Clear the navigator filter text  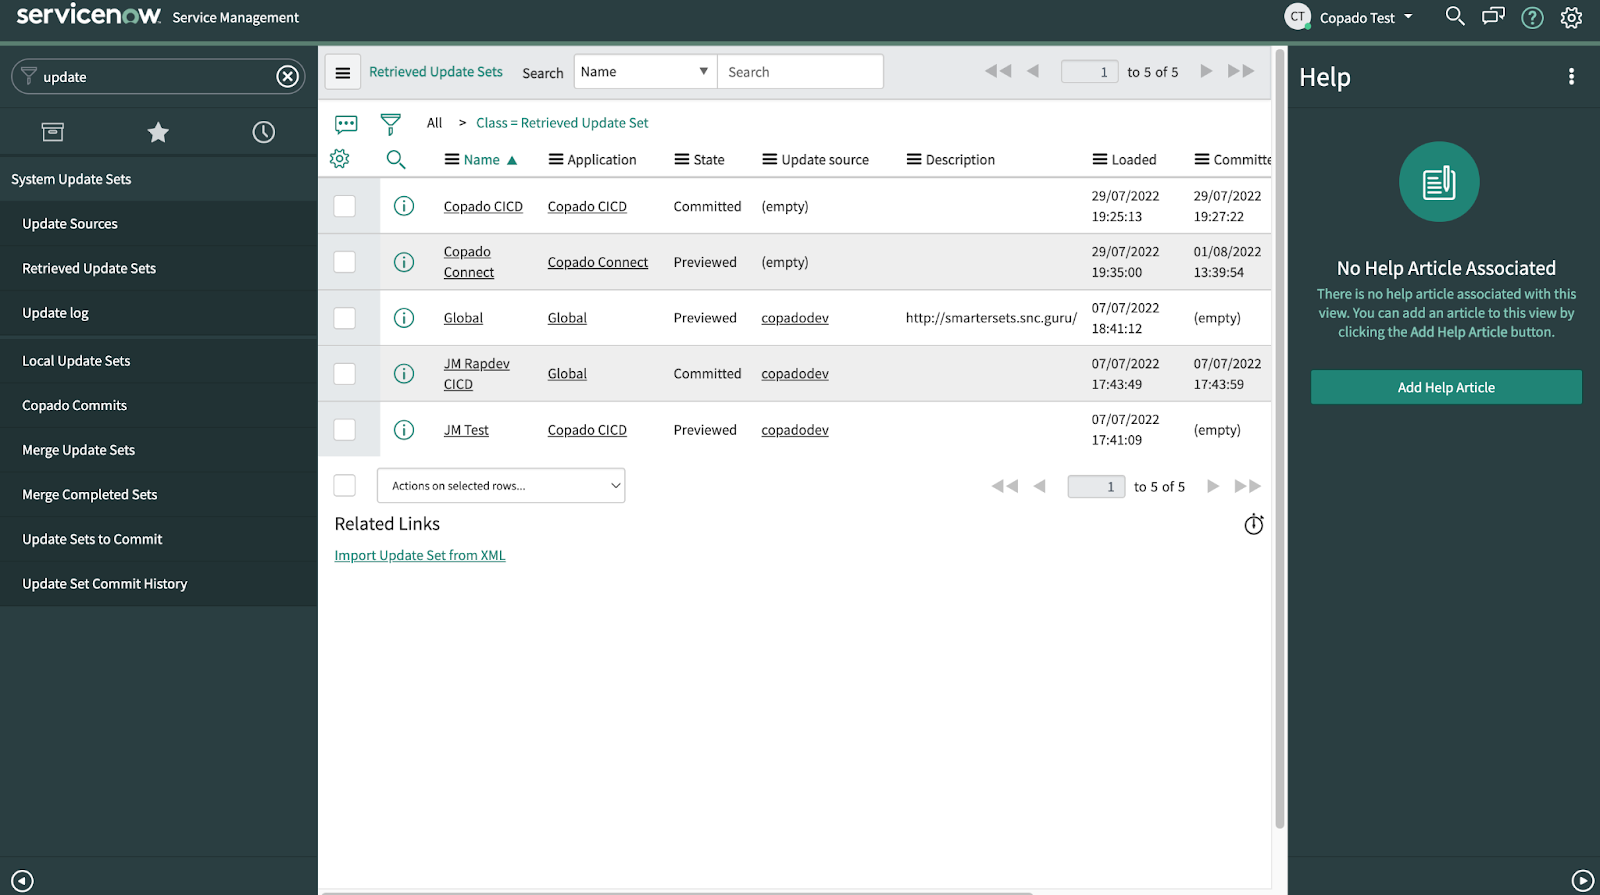tap(287, 77)
